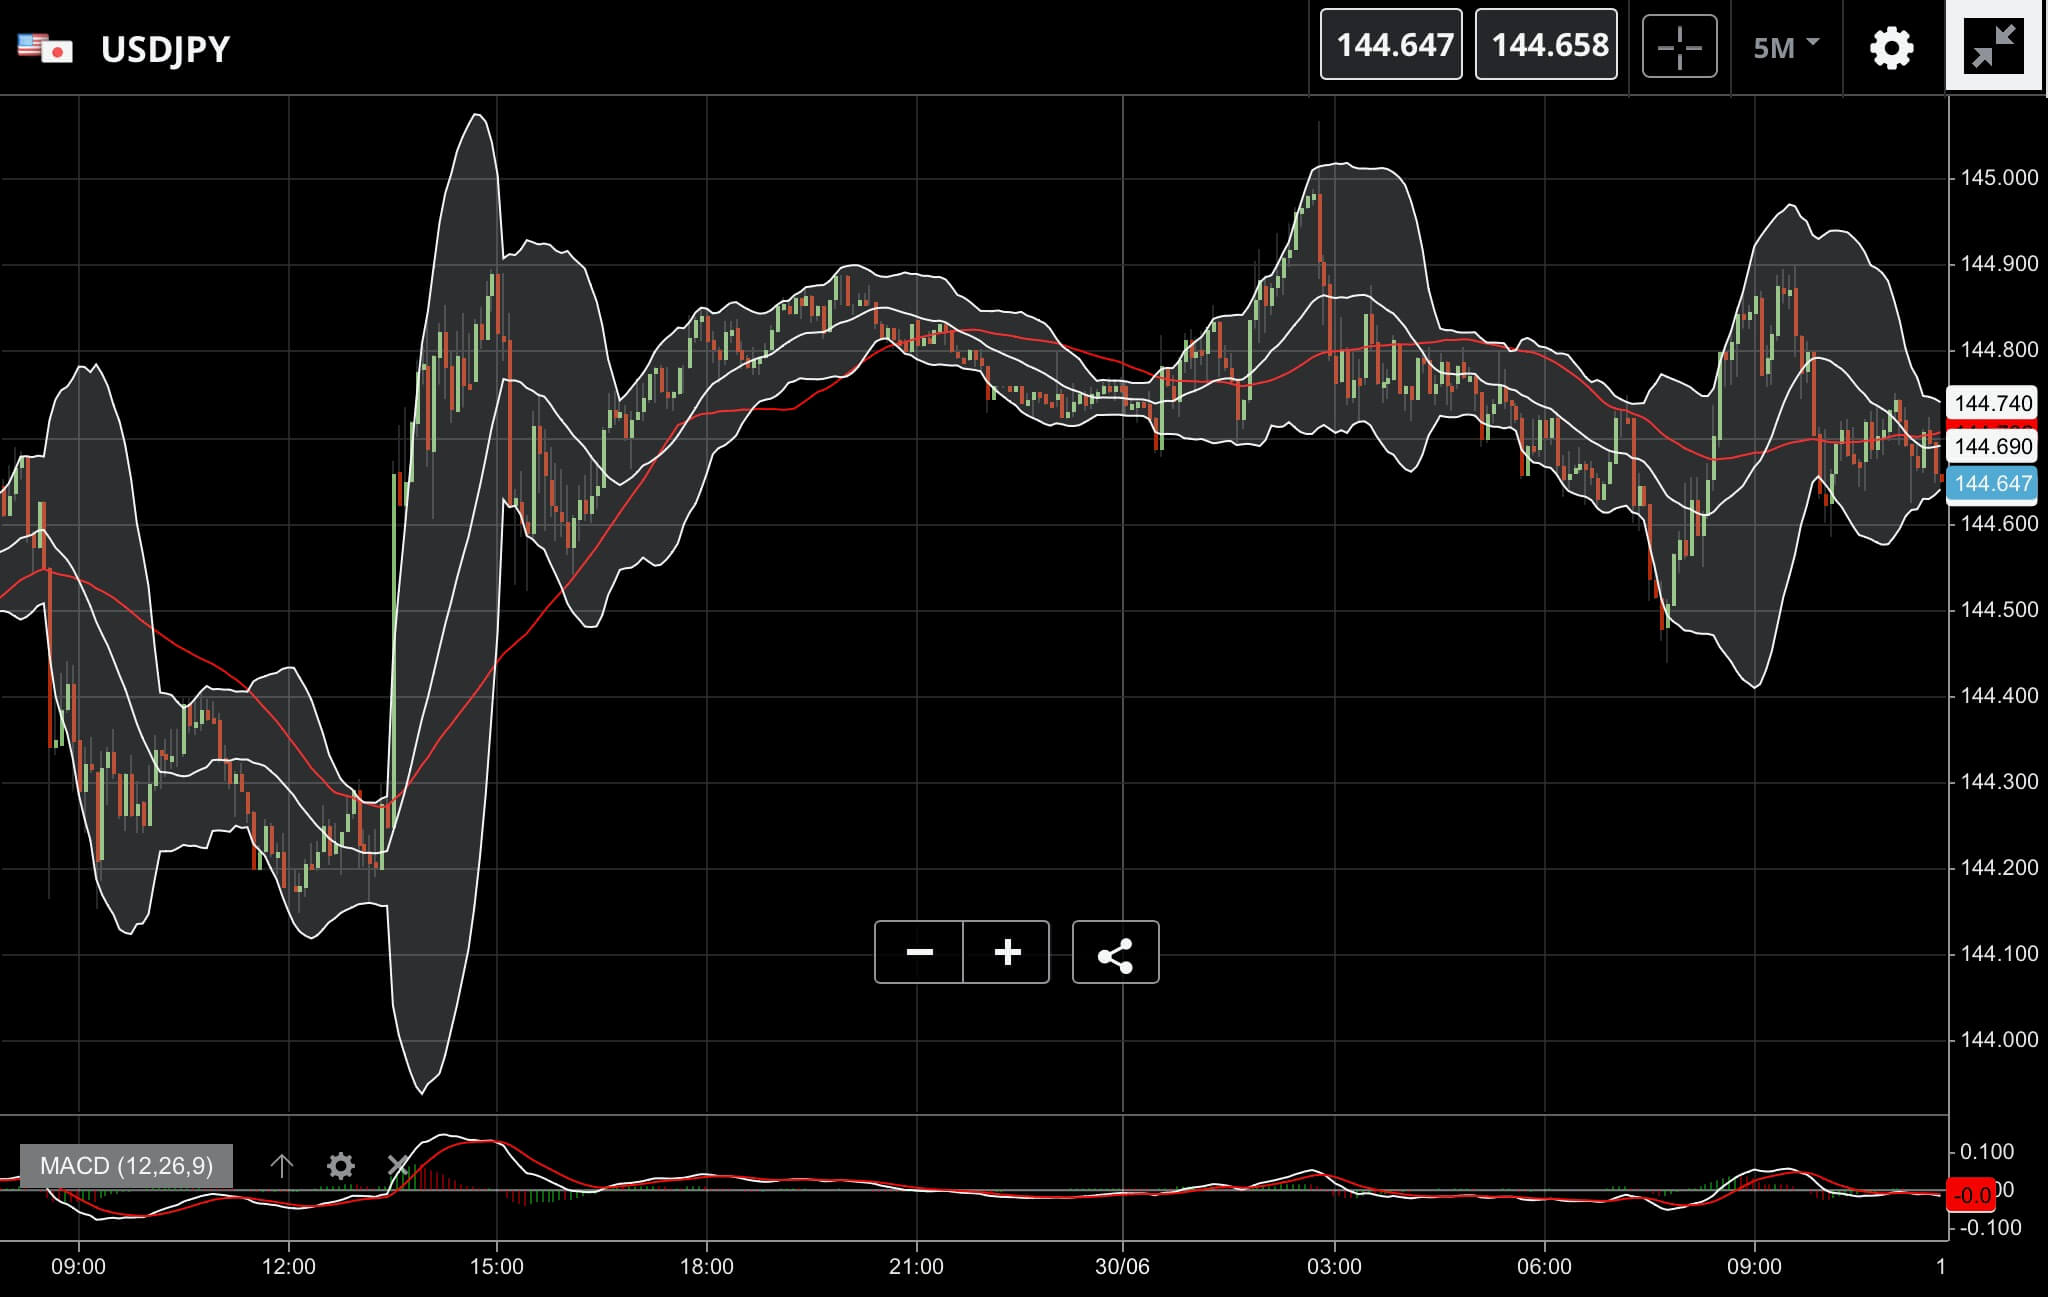
Task: Click the blue 144.647 current price tag
Action: [1994, 484]
